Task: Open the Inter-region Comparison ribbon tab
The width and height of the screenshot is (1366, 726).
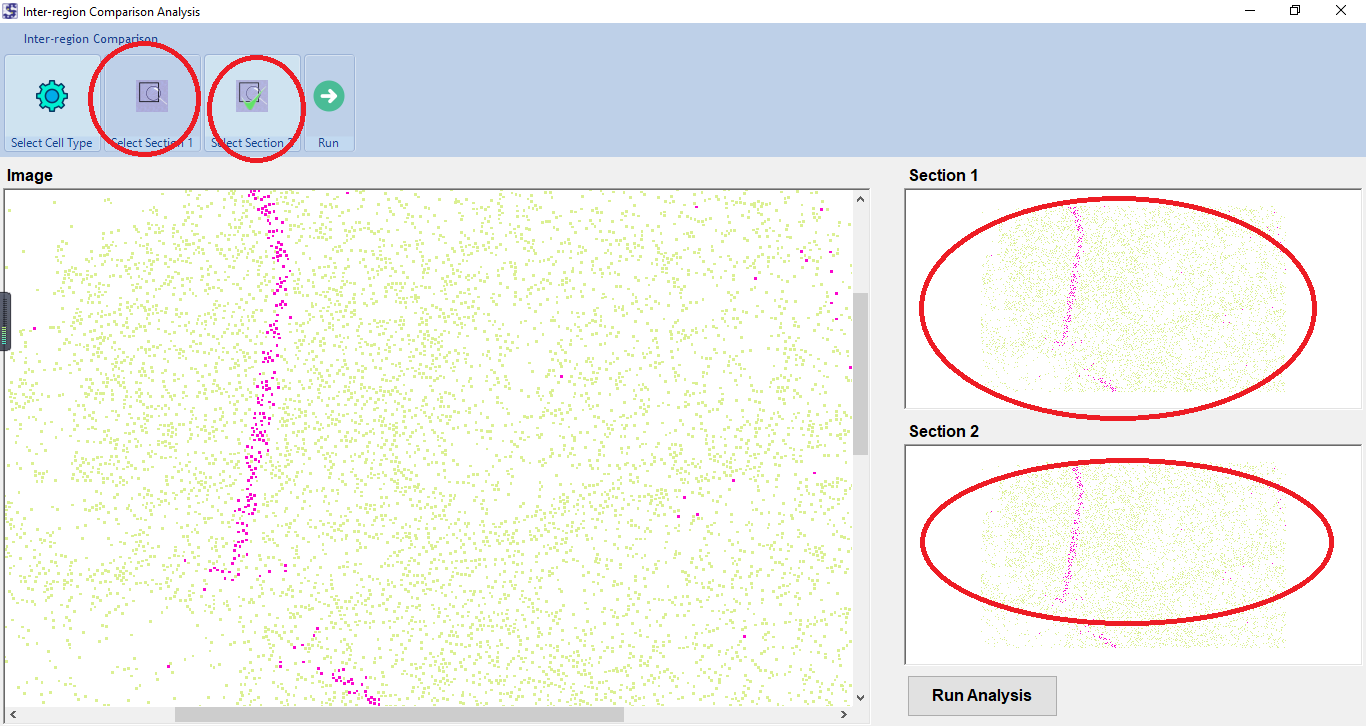Action: point(91,39)
